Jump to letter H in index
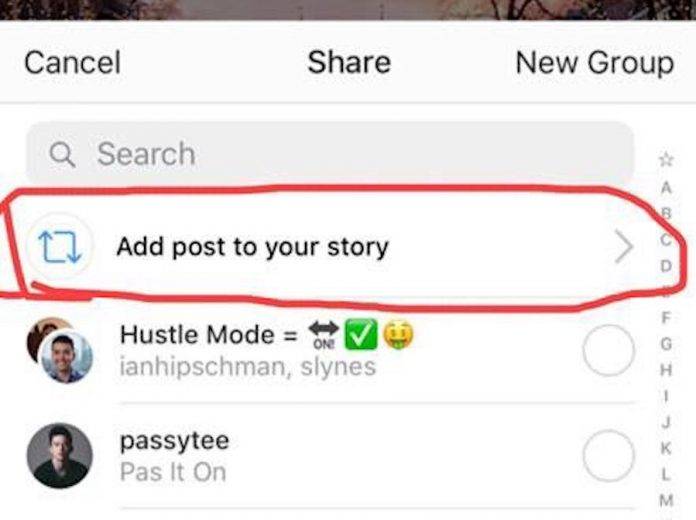Screen dimensions: 696x520 tap(666, 369)
